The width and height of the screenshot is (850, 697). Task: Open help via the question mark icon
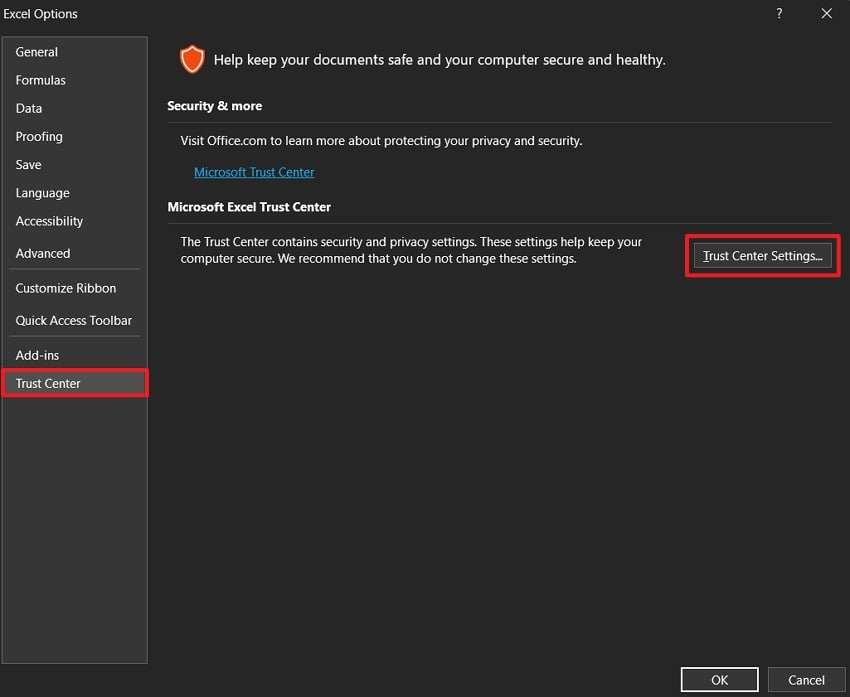(779, 14)
